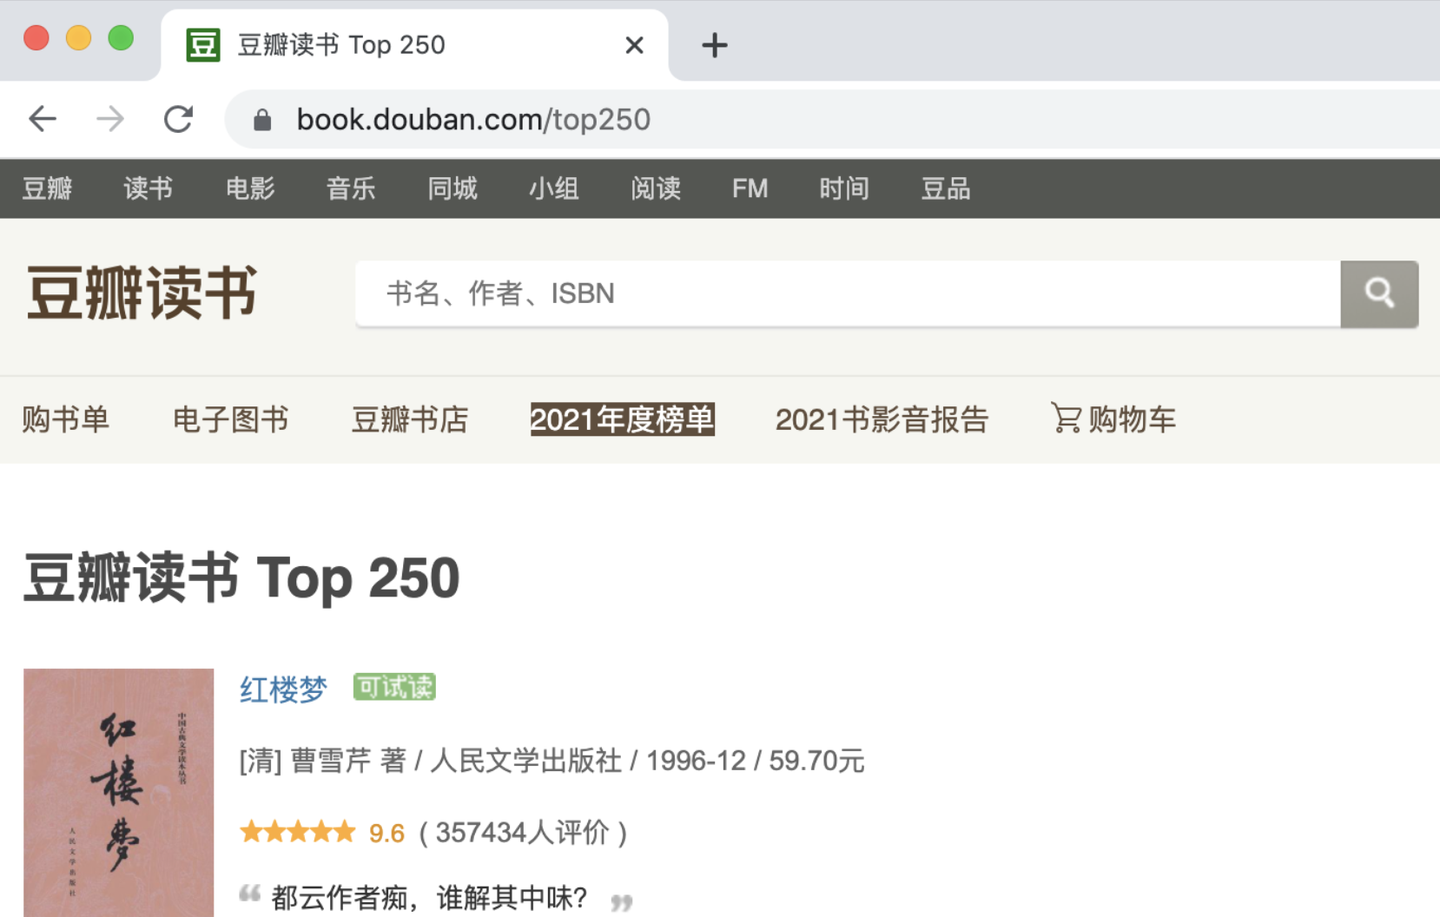The image size is (1440, 917).
Task: Open the 2021年度榜单 link
Action: coord(622,419)
